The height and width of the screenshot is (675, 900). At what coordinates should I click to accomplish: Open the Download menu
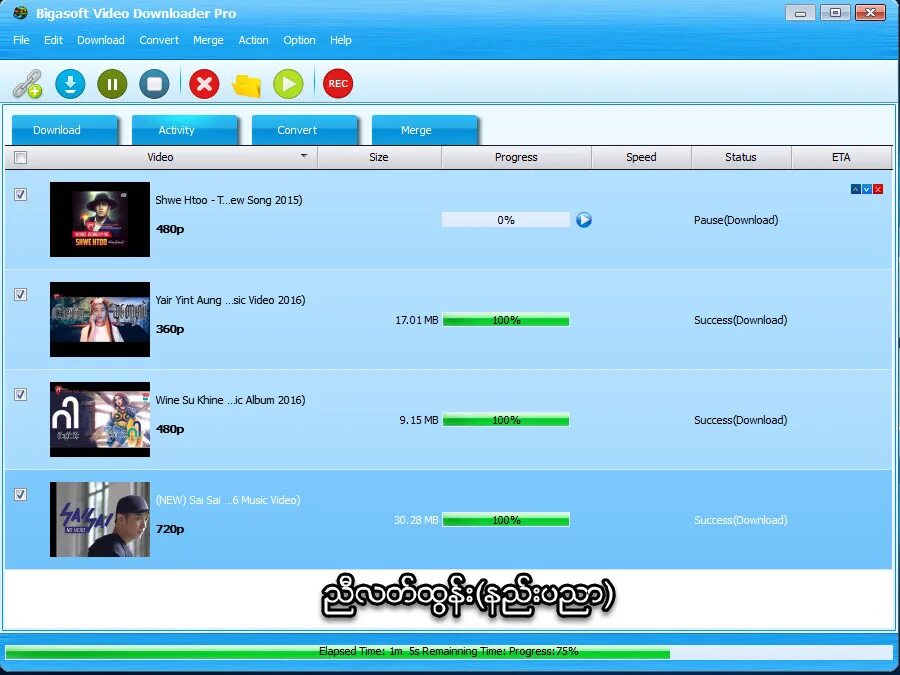tap(101, 40)
